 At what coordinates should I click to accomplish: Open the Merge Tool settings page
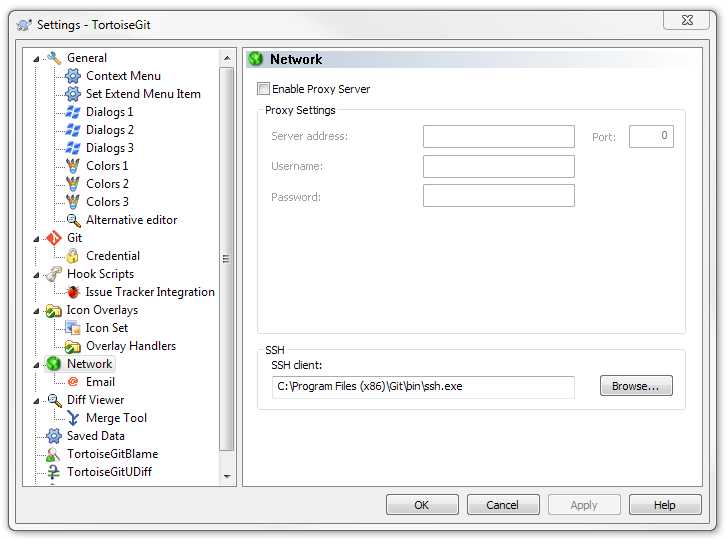116,418
